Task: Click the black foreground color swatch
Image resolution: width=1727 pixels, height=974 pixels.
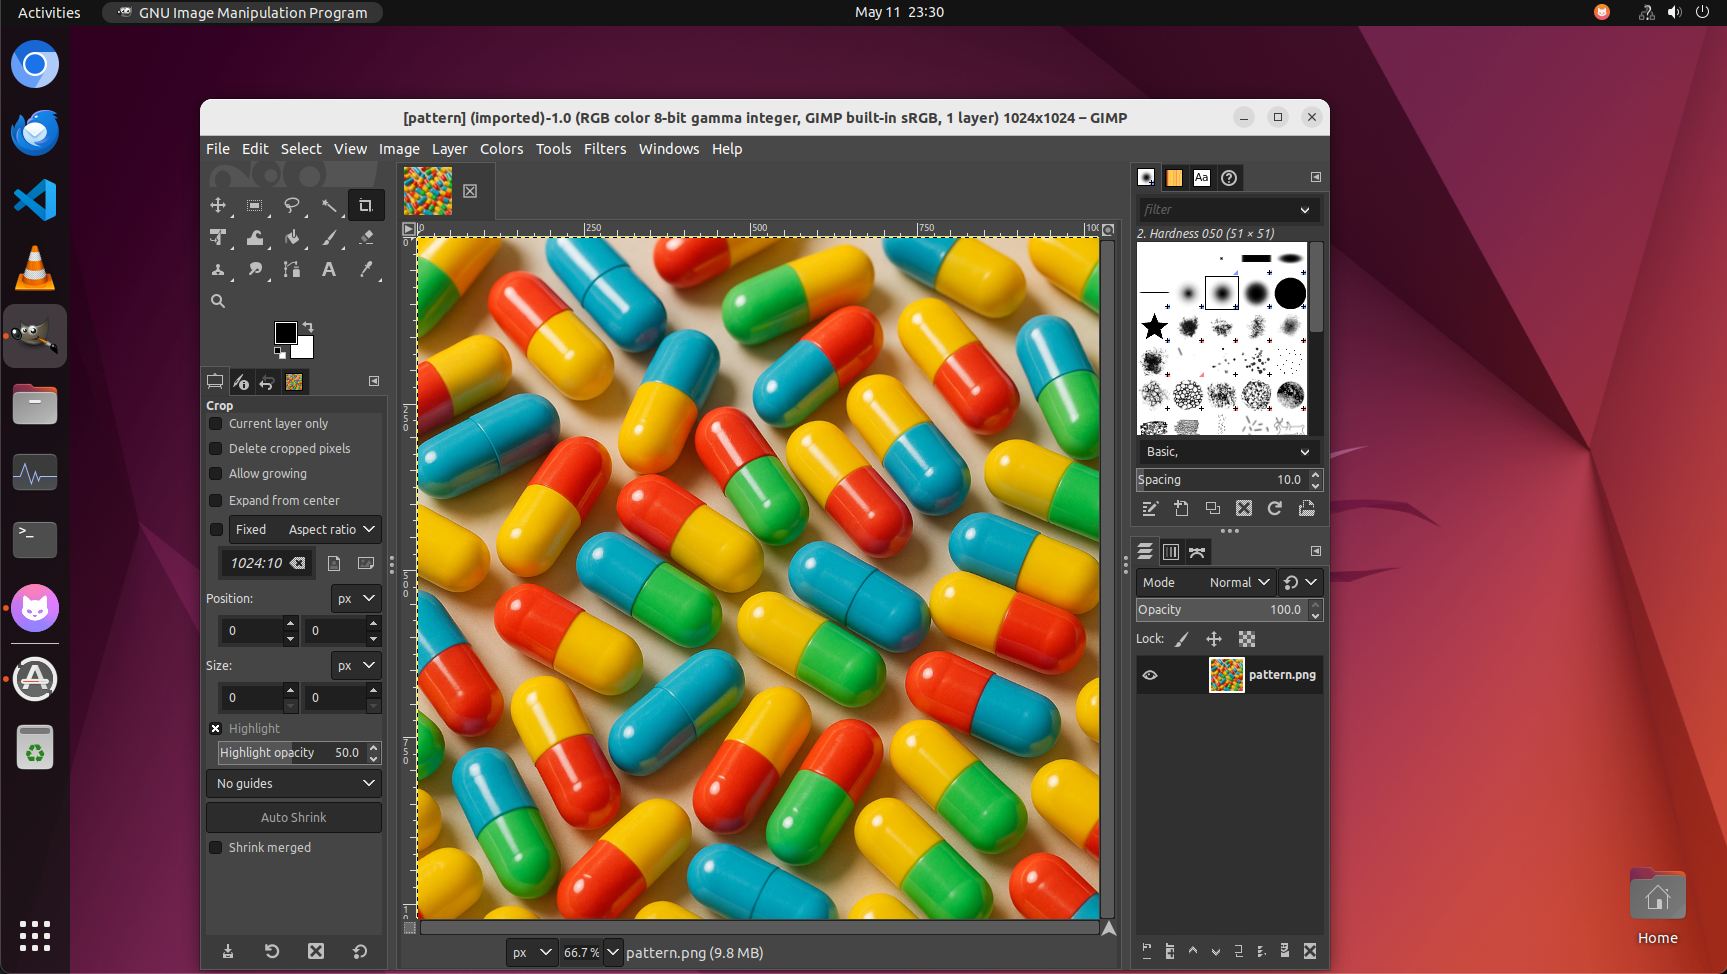Action: 285,333
